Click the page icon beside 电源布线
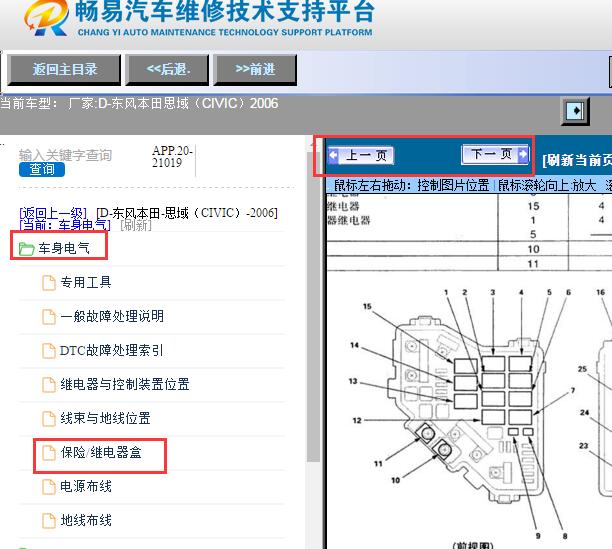Viewport: 612px width, 549px height. (49, 487)
